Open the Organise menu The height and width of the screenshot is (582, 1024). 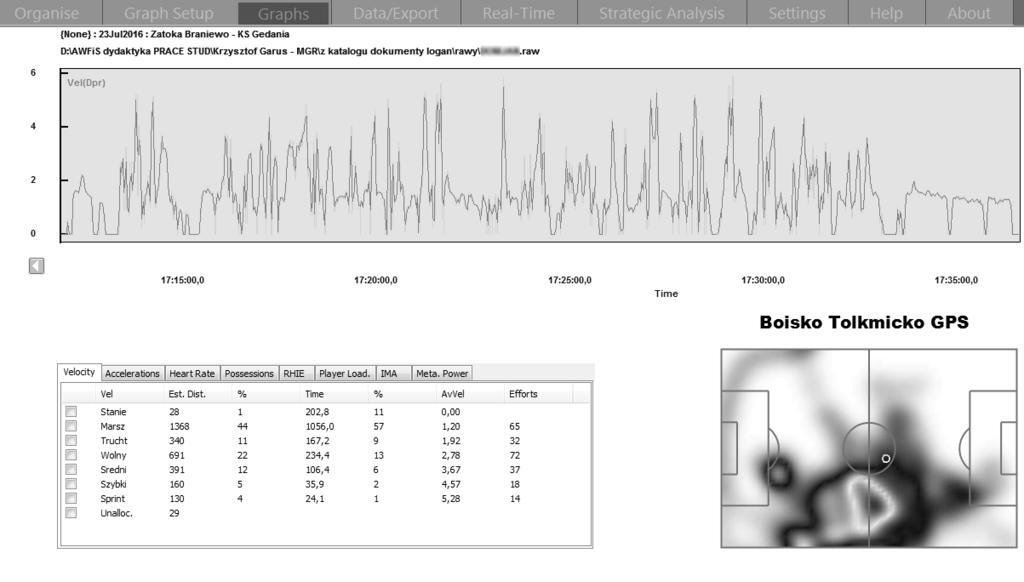click(x=46, y=13)
